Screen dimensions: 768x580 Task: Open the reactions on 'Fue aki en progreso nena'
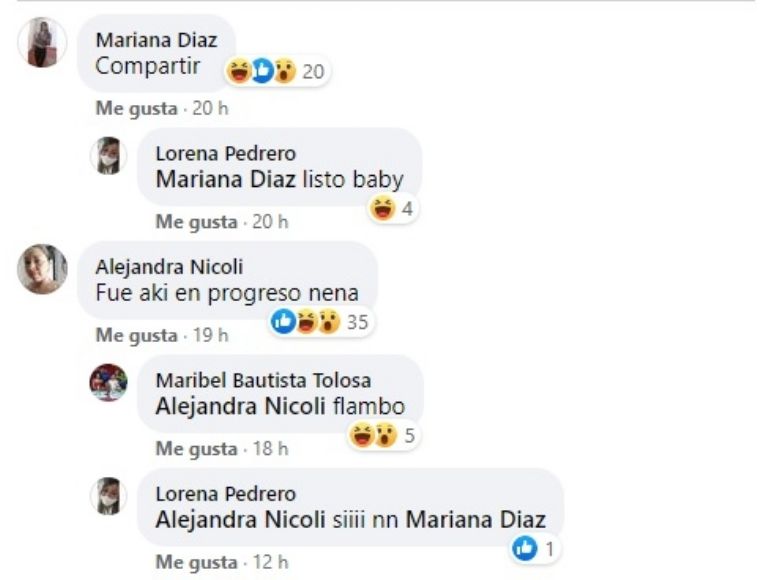pyautogui.click(x=321, y=322)
